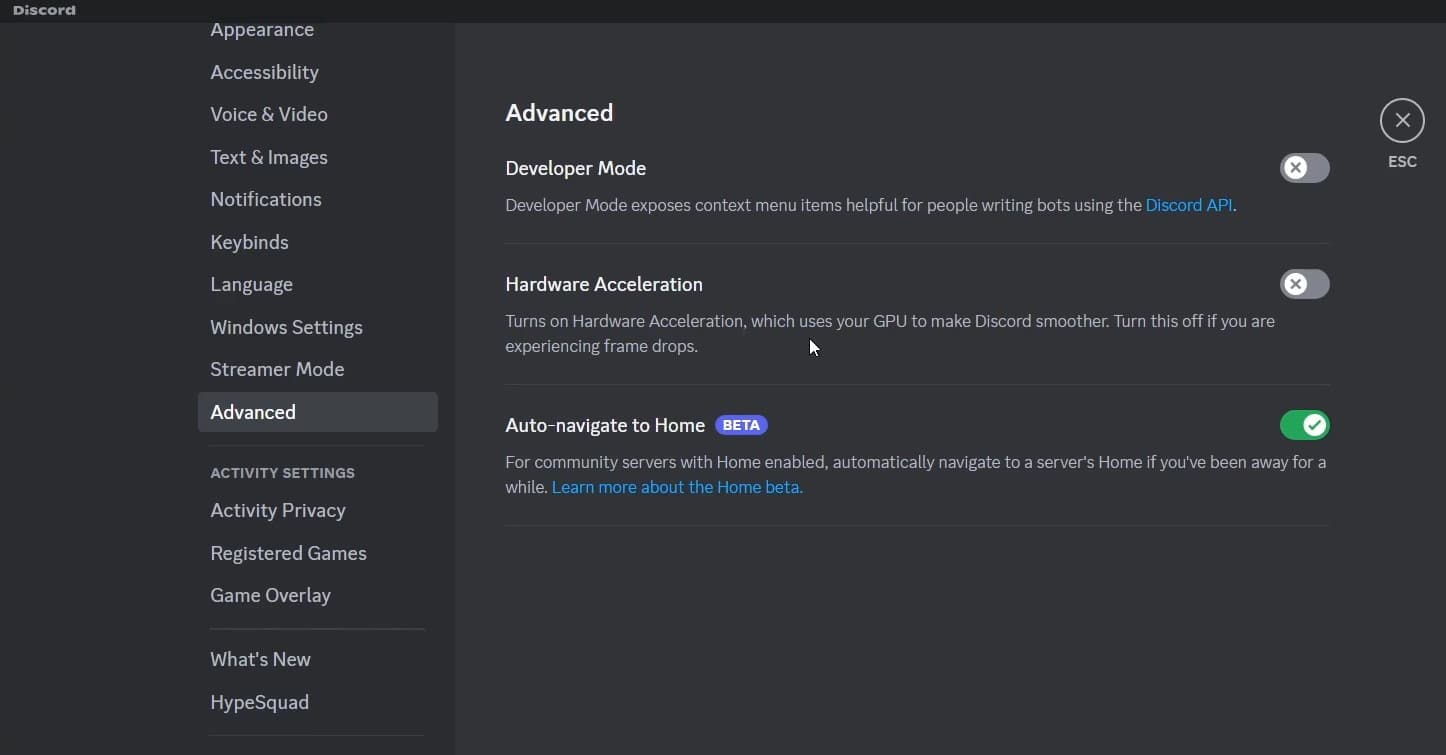Open Appearance settings
Image resolution: width=1446 pixels, height=755 pixels.
pos(262,30)
